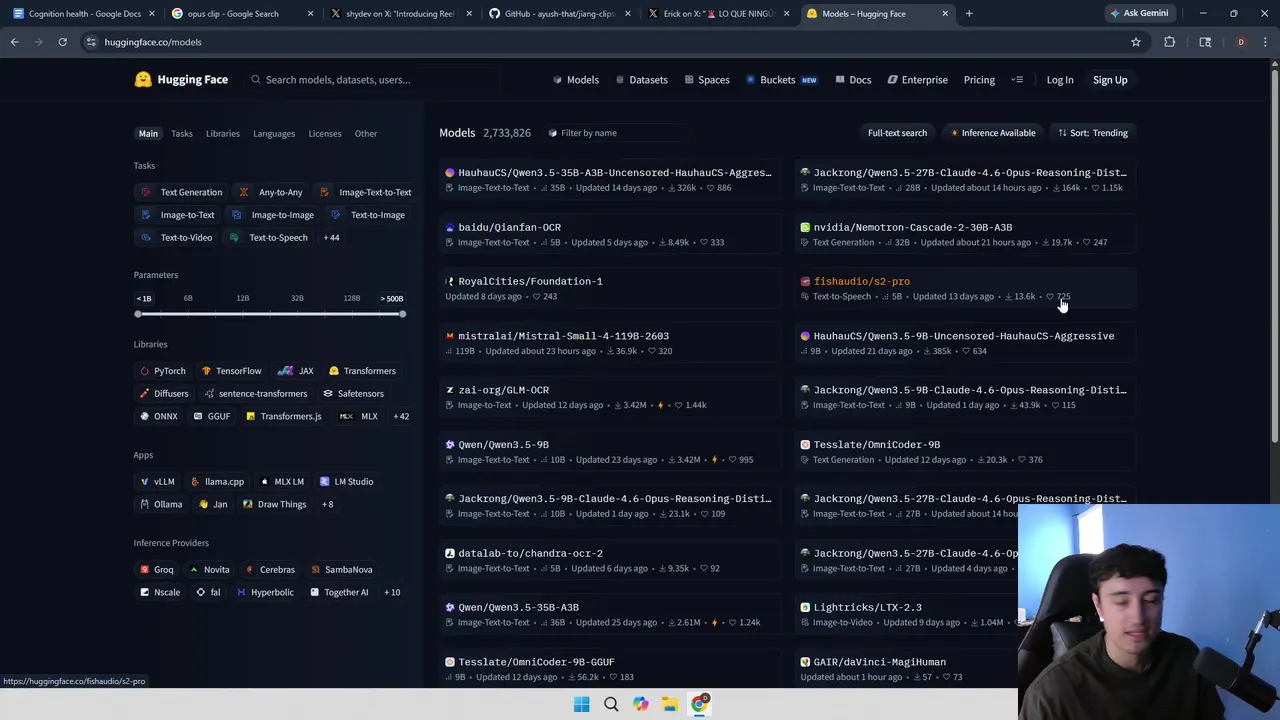
Task: Close the Cognition health Google Docs tab
Action: click(x=151, y=14)
